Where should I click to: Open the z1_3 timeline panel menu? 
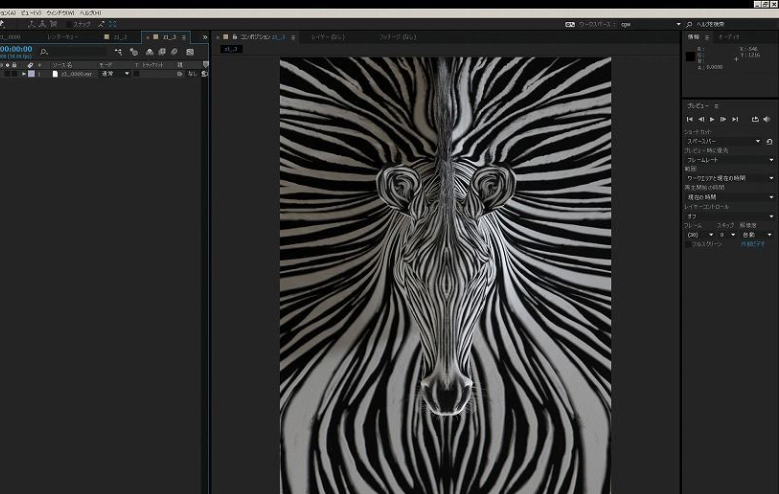coord(184,37)
